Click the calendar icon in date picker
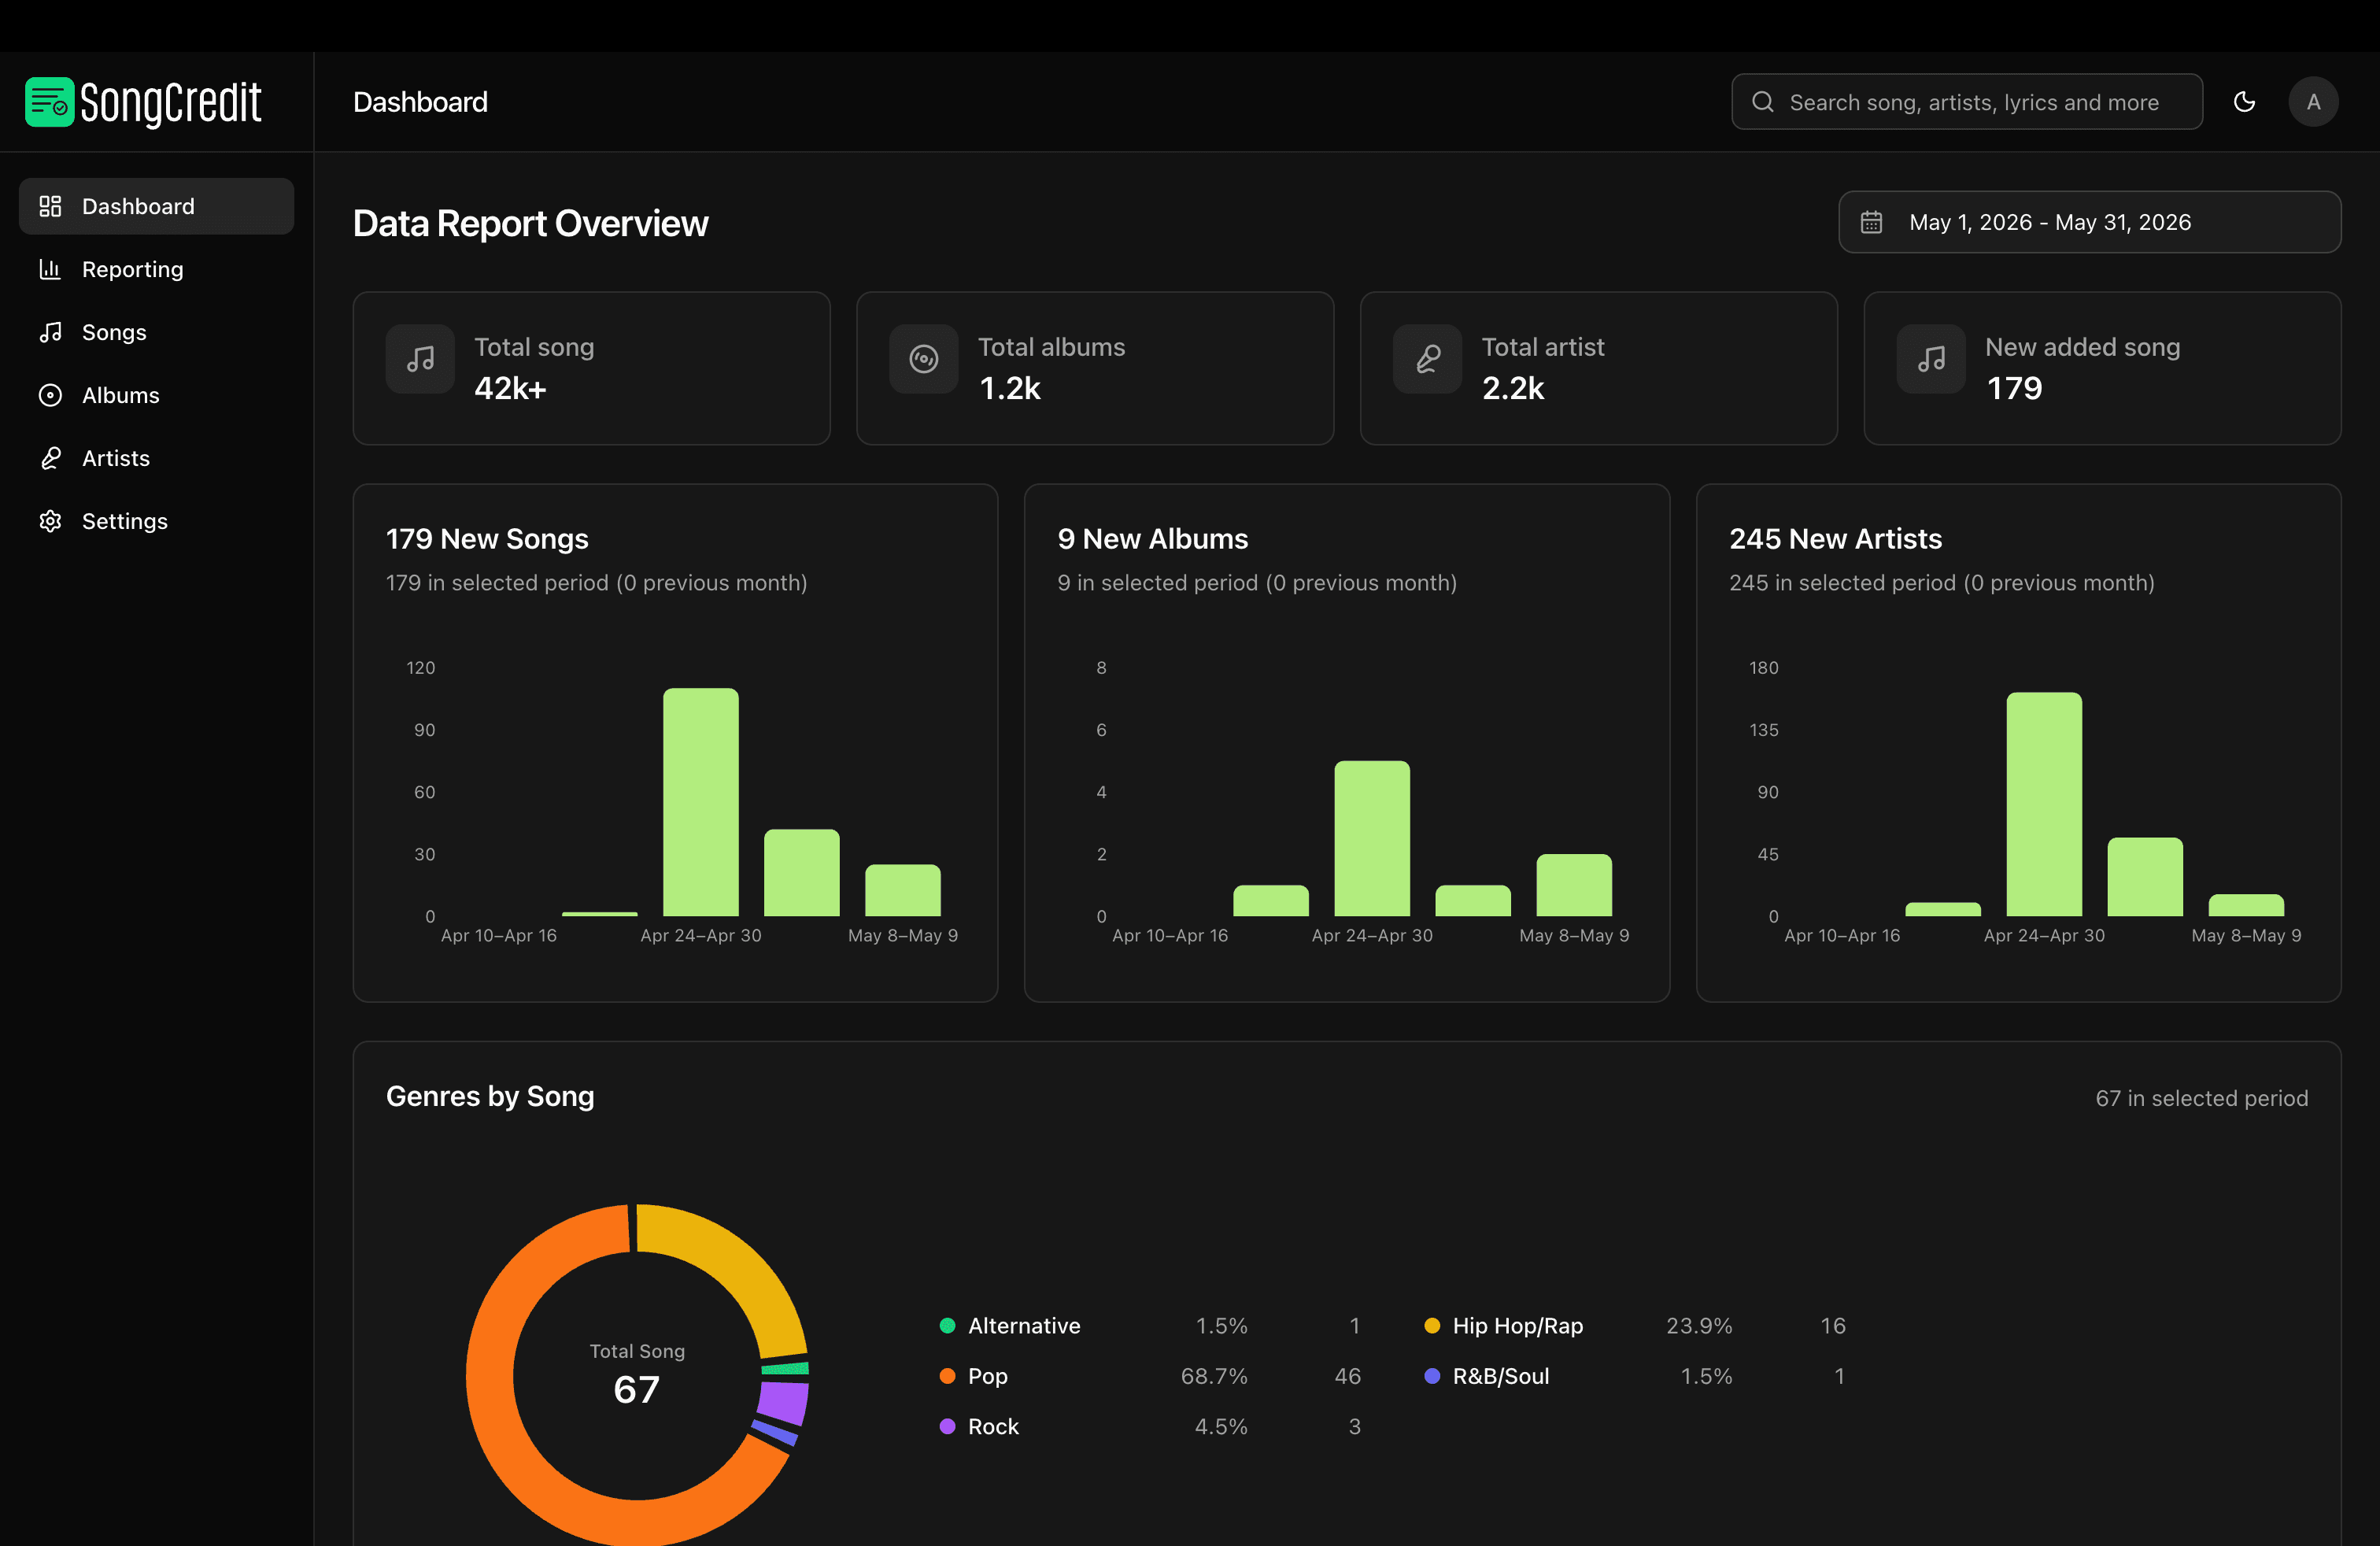Viewport: 2380px width, 1546px height. point(1871,222)
